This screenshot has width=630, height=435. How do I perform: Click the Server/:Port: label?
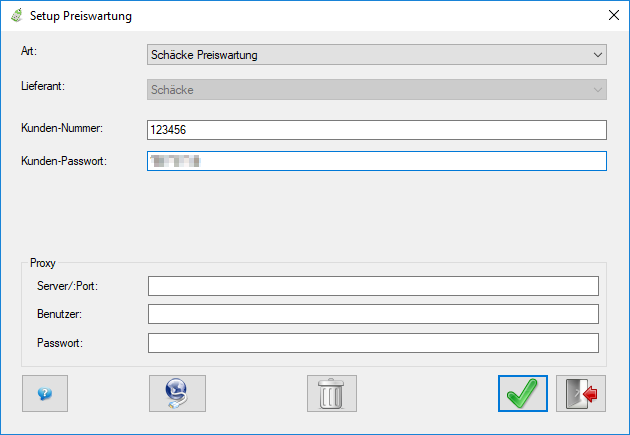point(68,286)
